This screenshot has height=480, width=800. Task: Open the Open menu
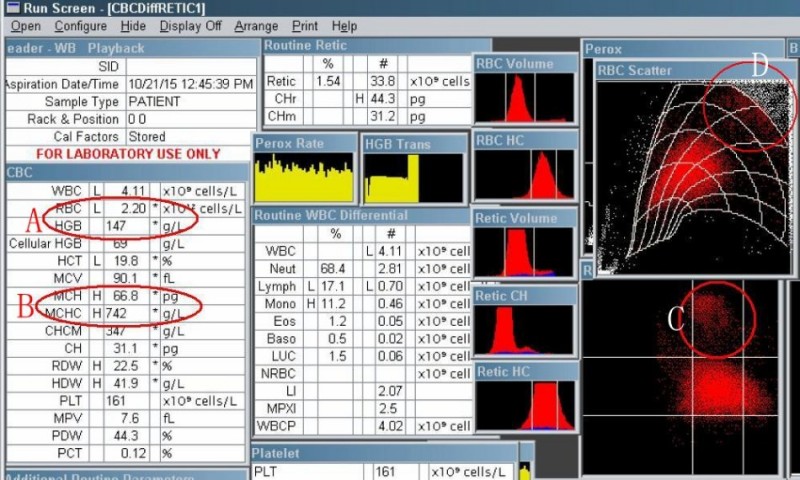[26, 26]
